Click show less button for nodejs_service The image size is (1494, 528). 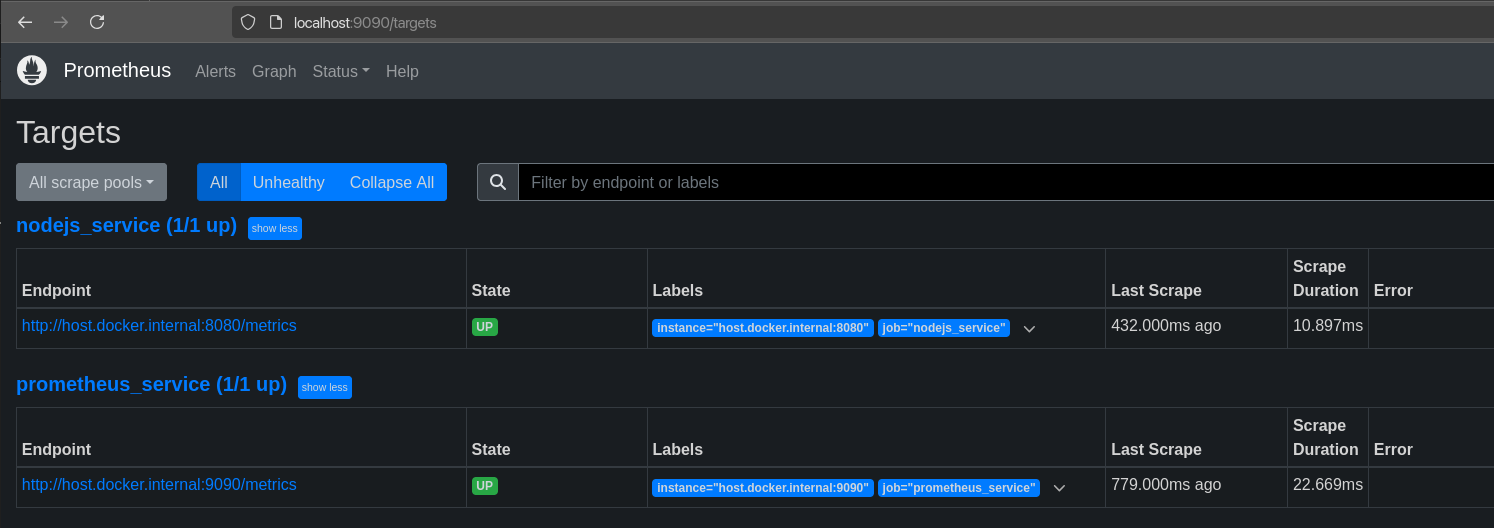[x=274, y=228]
